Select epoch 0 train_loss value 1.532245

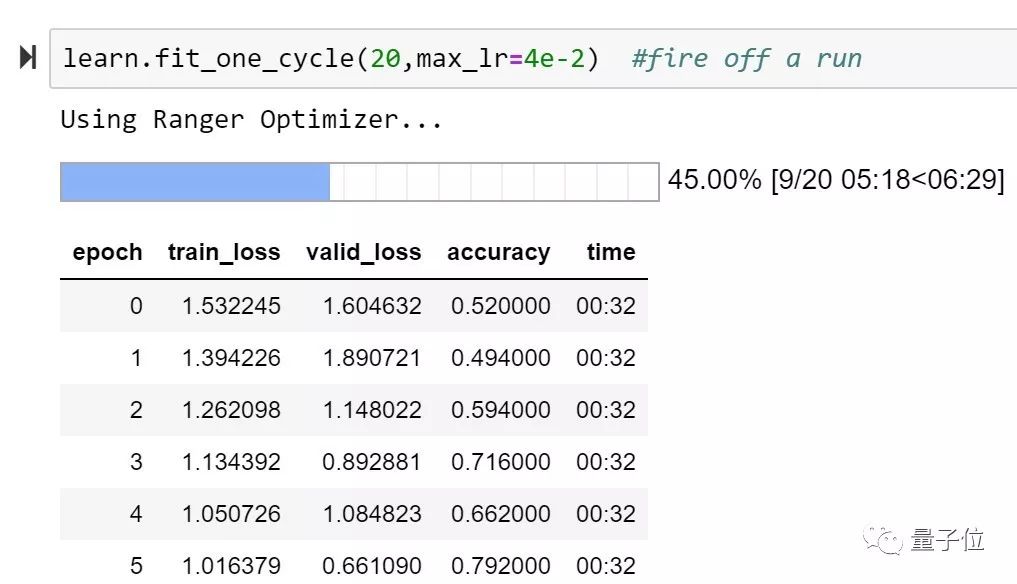click(x=231, y=306)
